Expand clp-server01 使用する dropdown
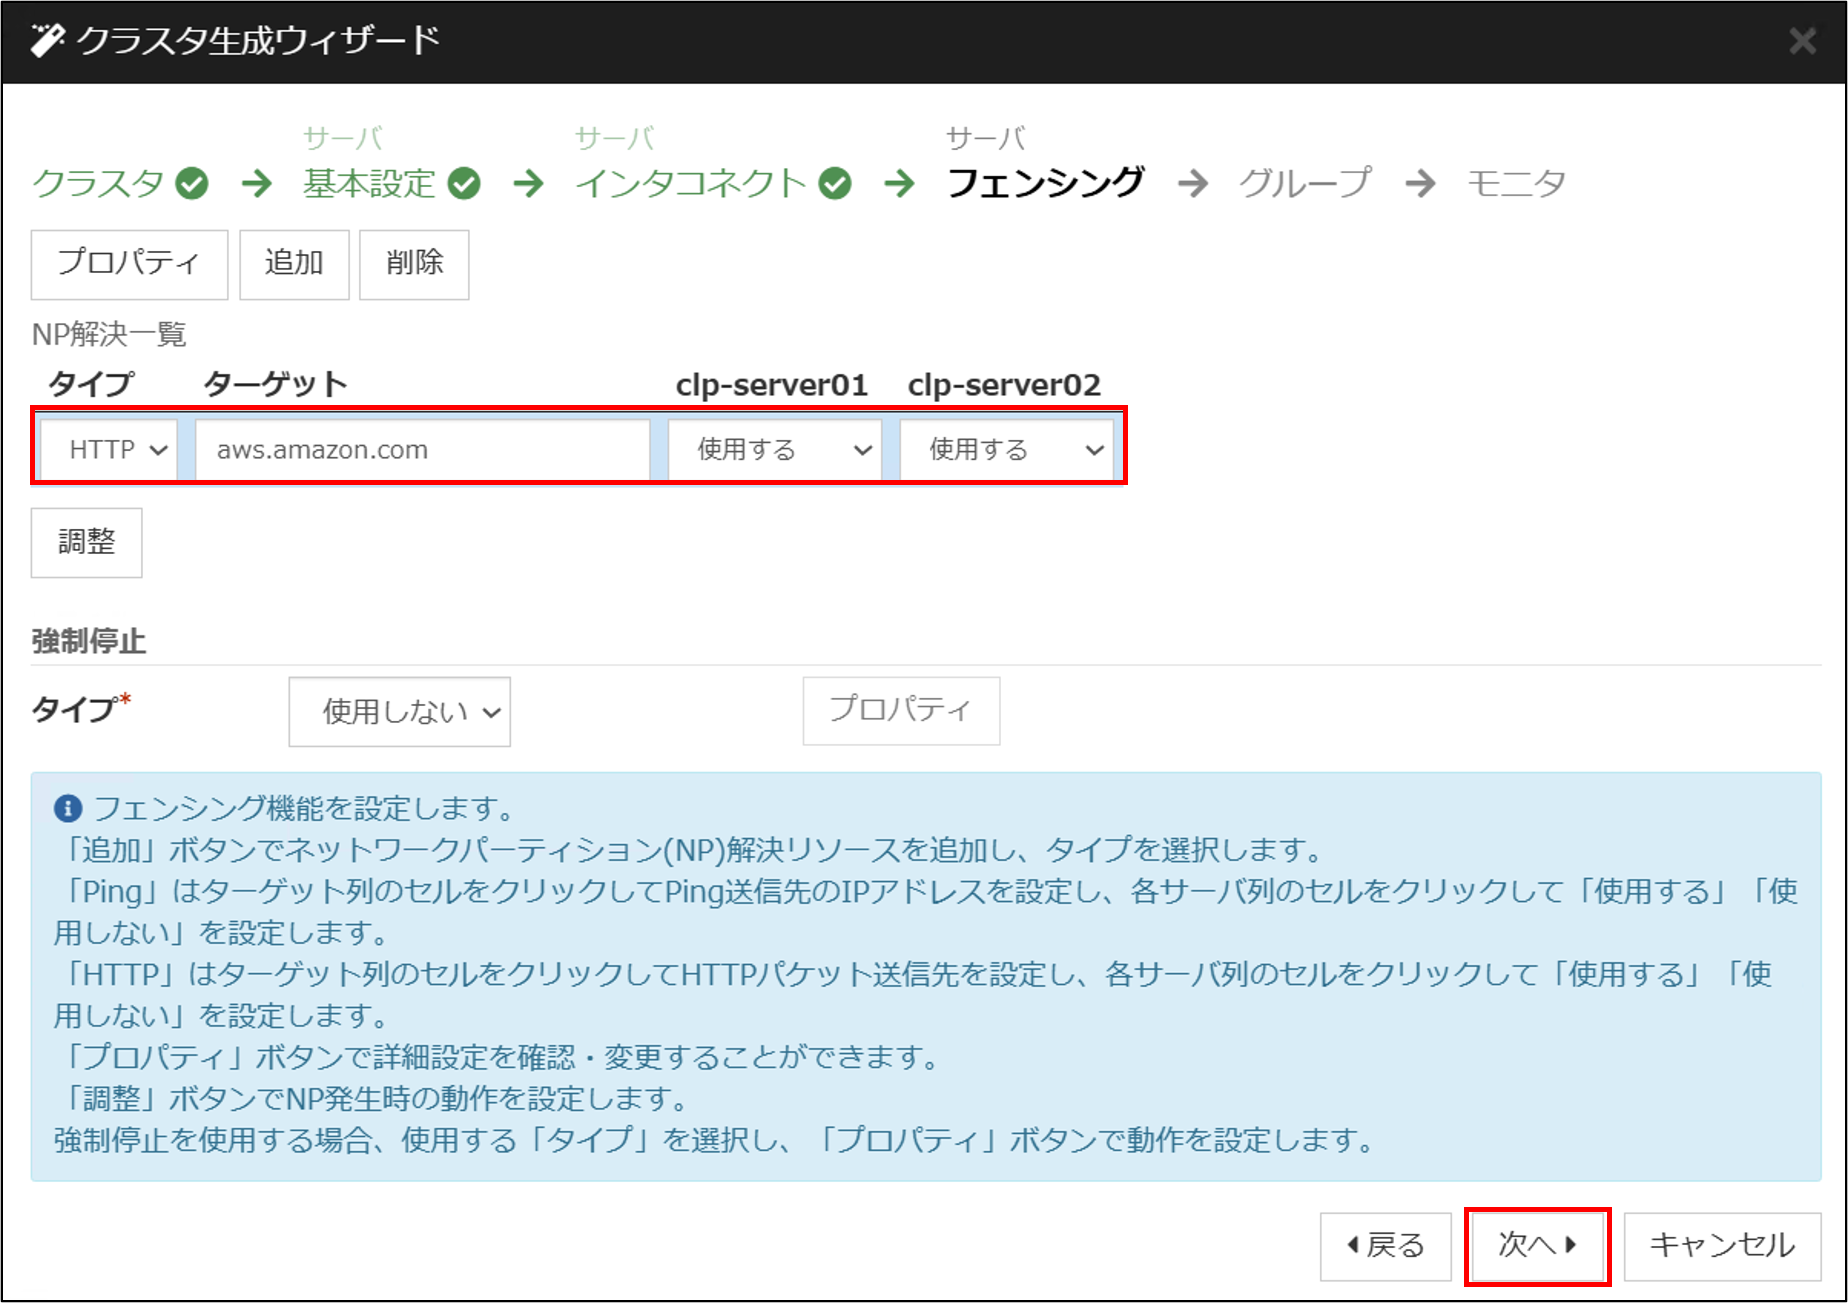The image size is (1848, 1303). [775, 450]
